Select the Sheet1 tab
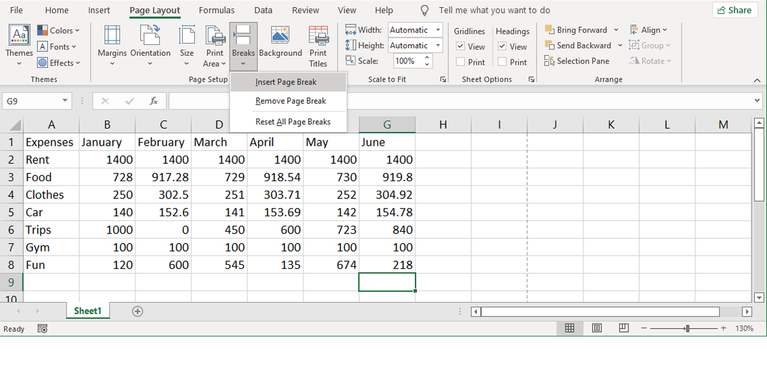 tap(88, 311)
